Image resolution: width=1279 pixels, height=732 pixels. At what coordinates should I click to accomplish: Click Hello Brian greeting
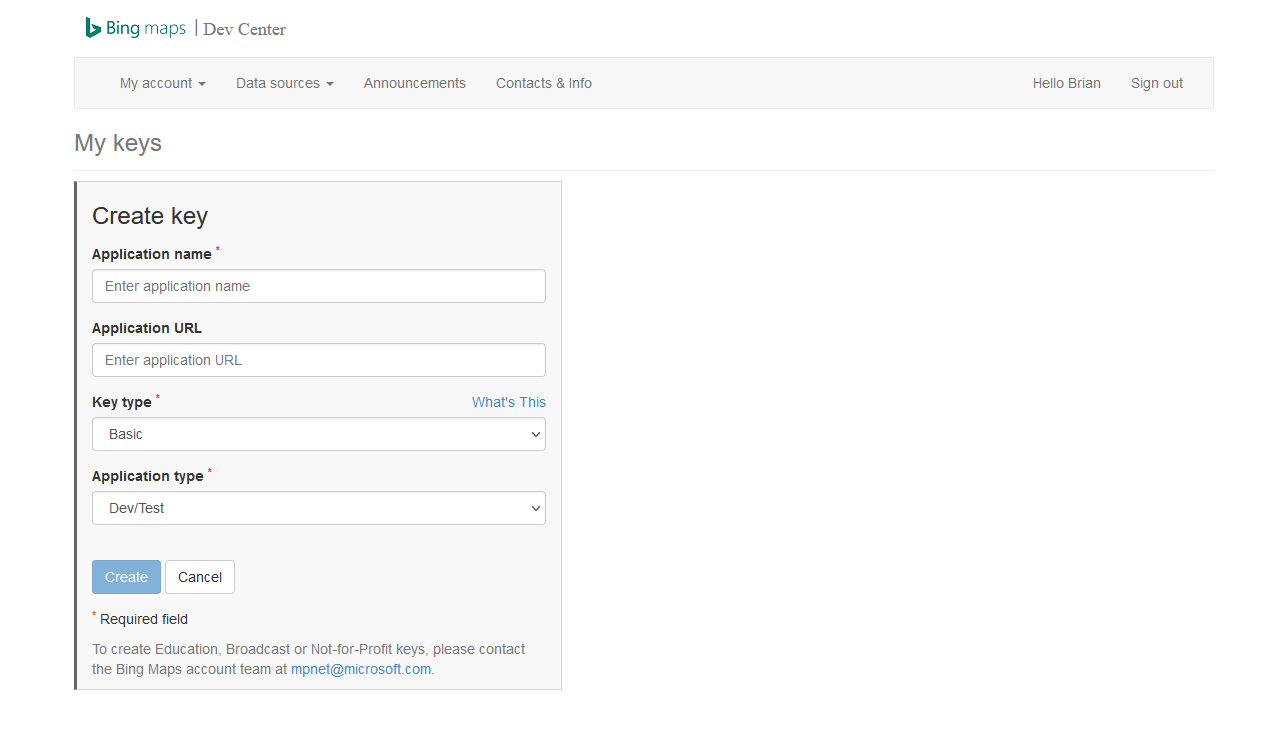1067,83
